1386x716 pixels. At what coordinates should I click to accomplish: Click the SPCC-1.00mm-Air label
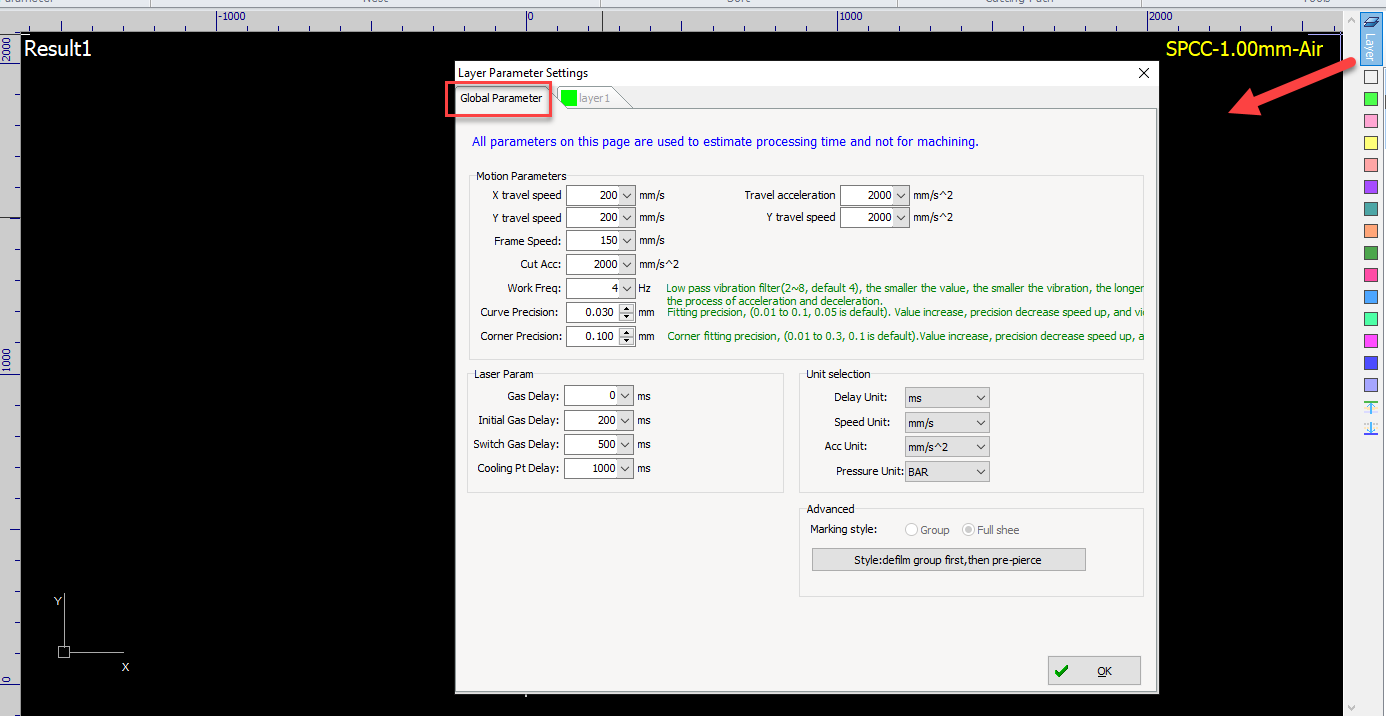coord(1244,49)
